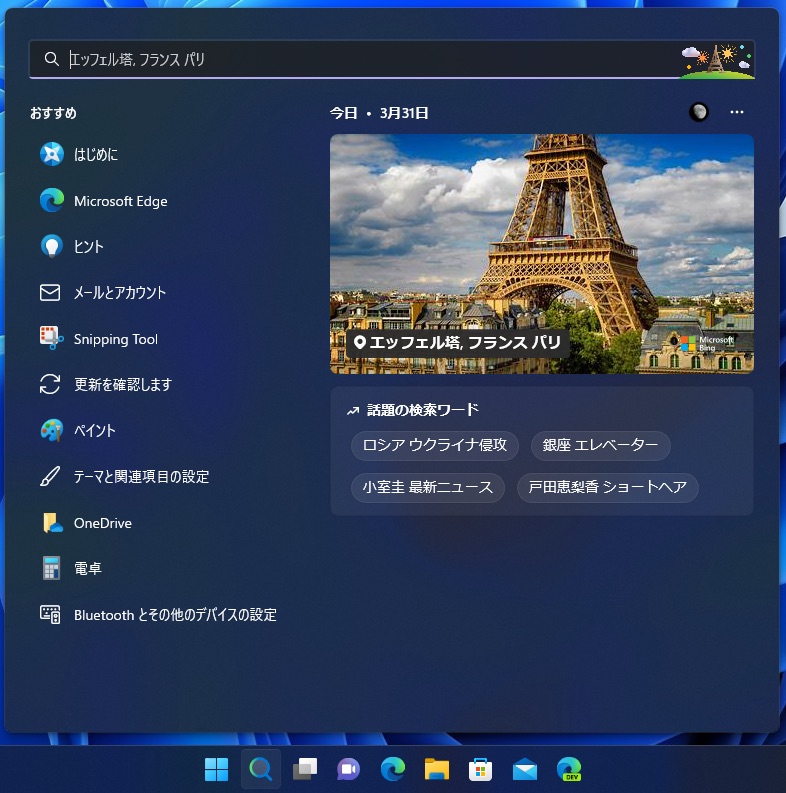Click the round profile avatar icon
Viewport: 786px width, 793px height.
coord(698,112)
